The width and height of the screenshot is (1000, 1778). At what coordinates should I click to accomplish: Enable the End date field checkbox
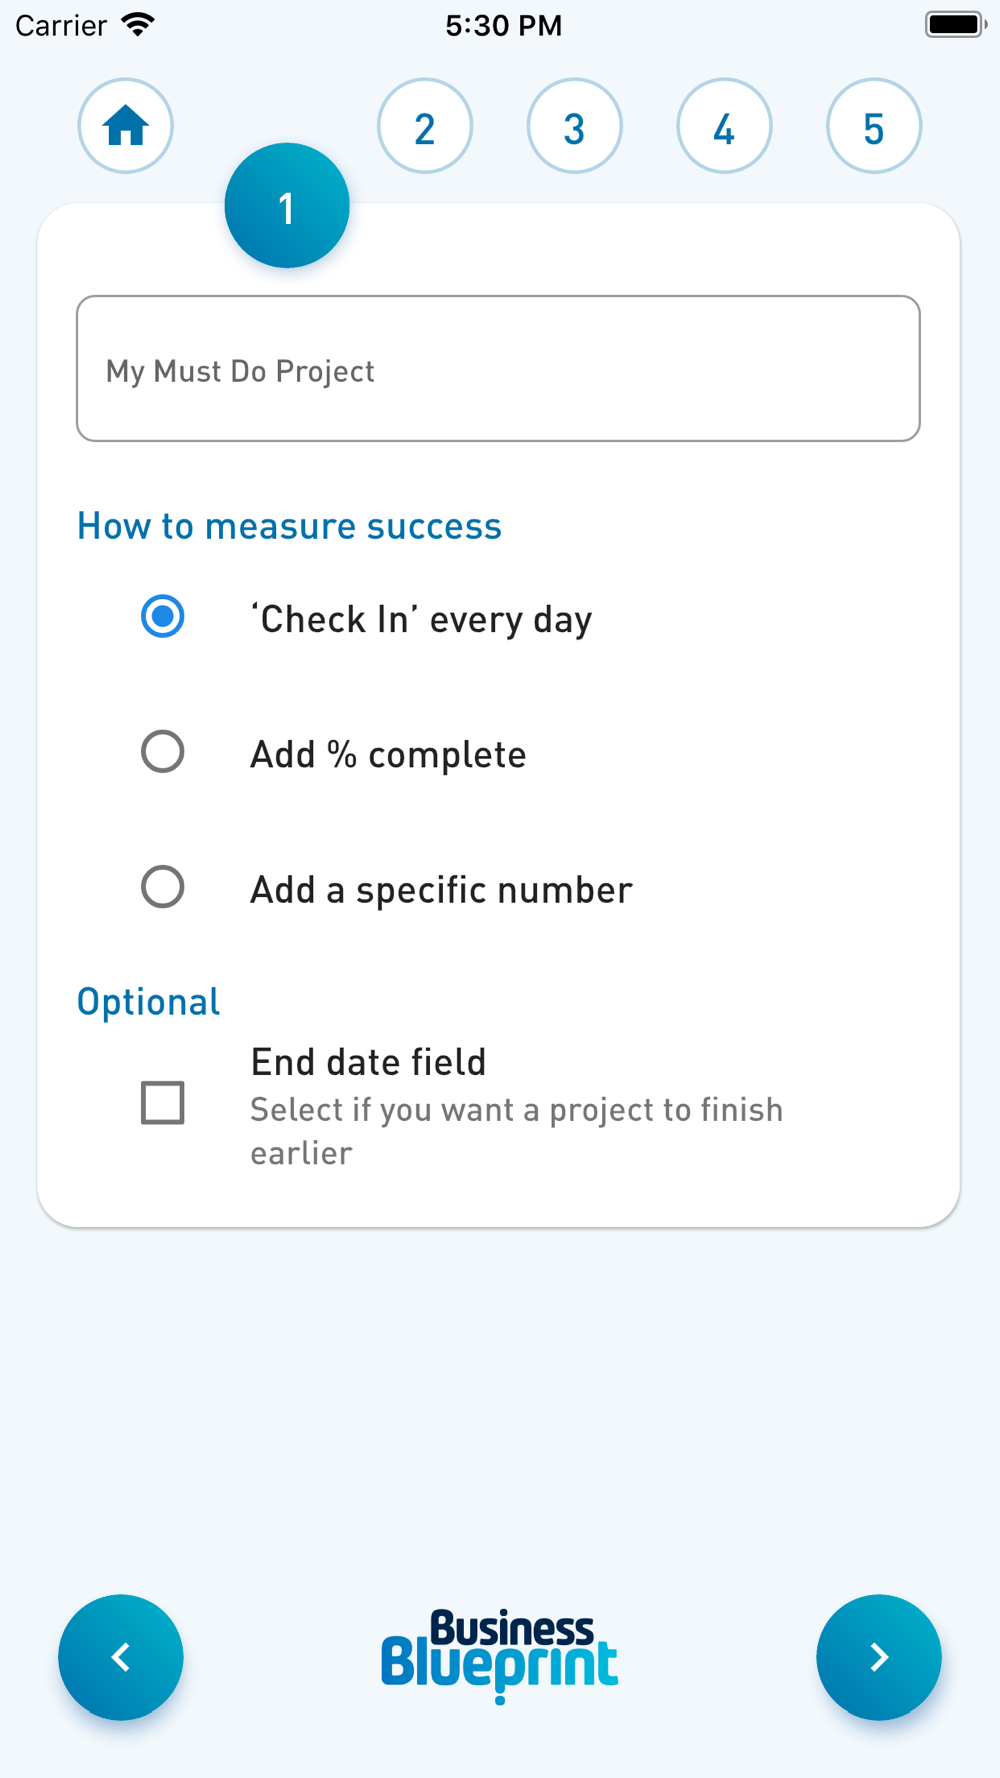[163, 1103]
